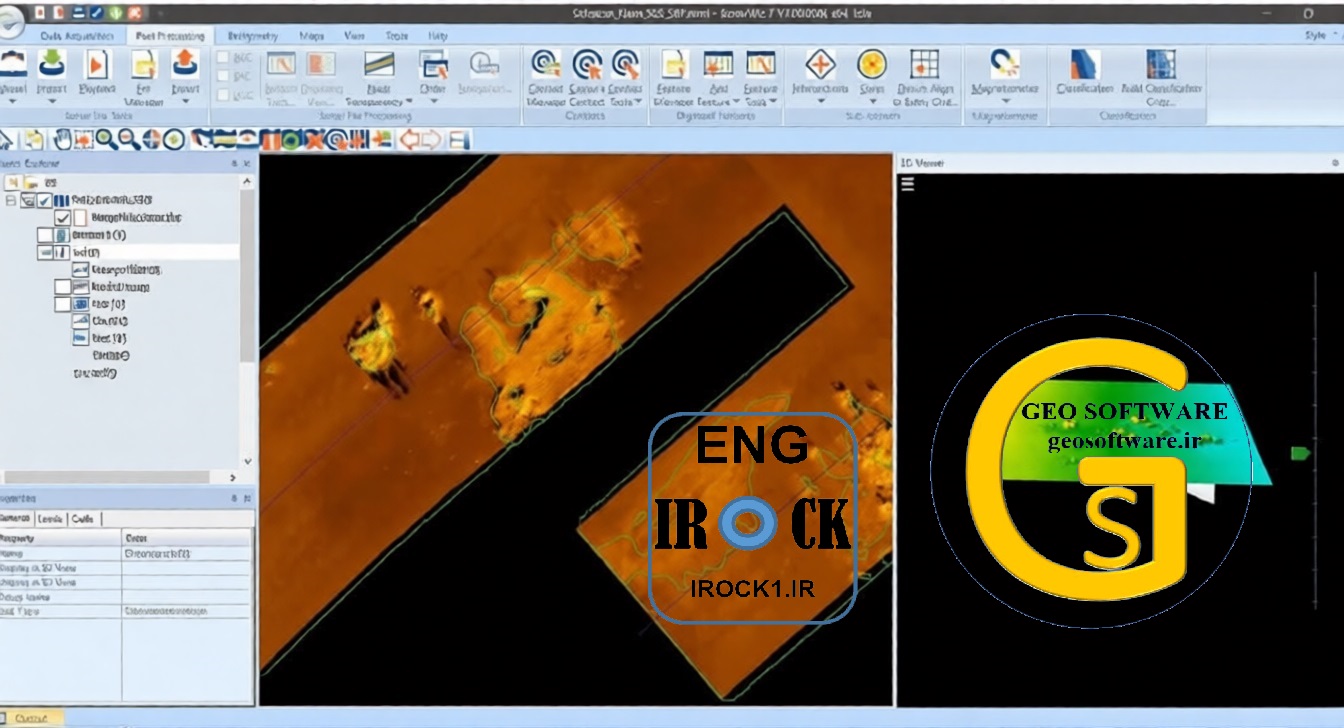Image resolution: width=1344 pixels, height=728 pixels.
Task: Click the down arrow of the tree scrollbar
Action: point(247,461)
